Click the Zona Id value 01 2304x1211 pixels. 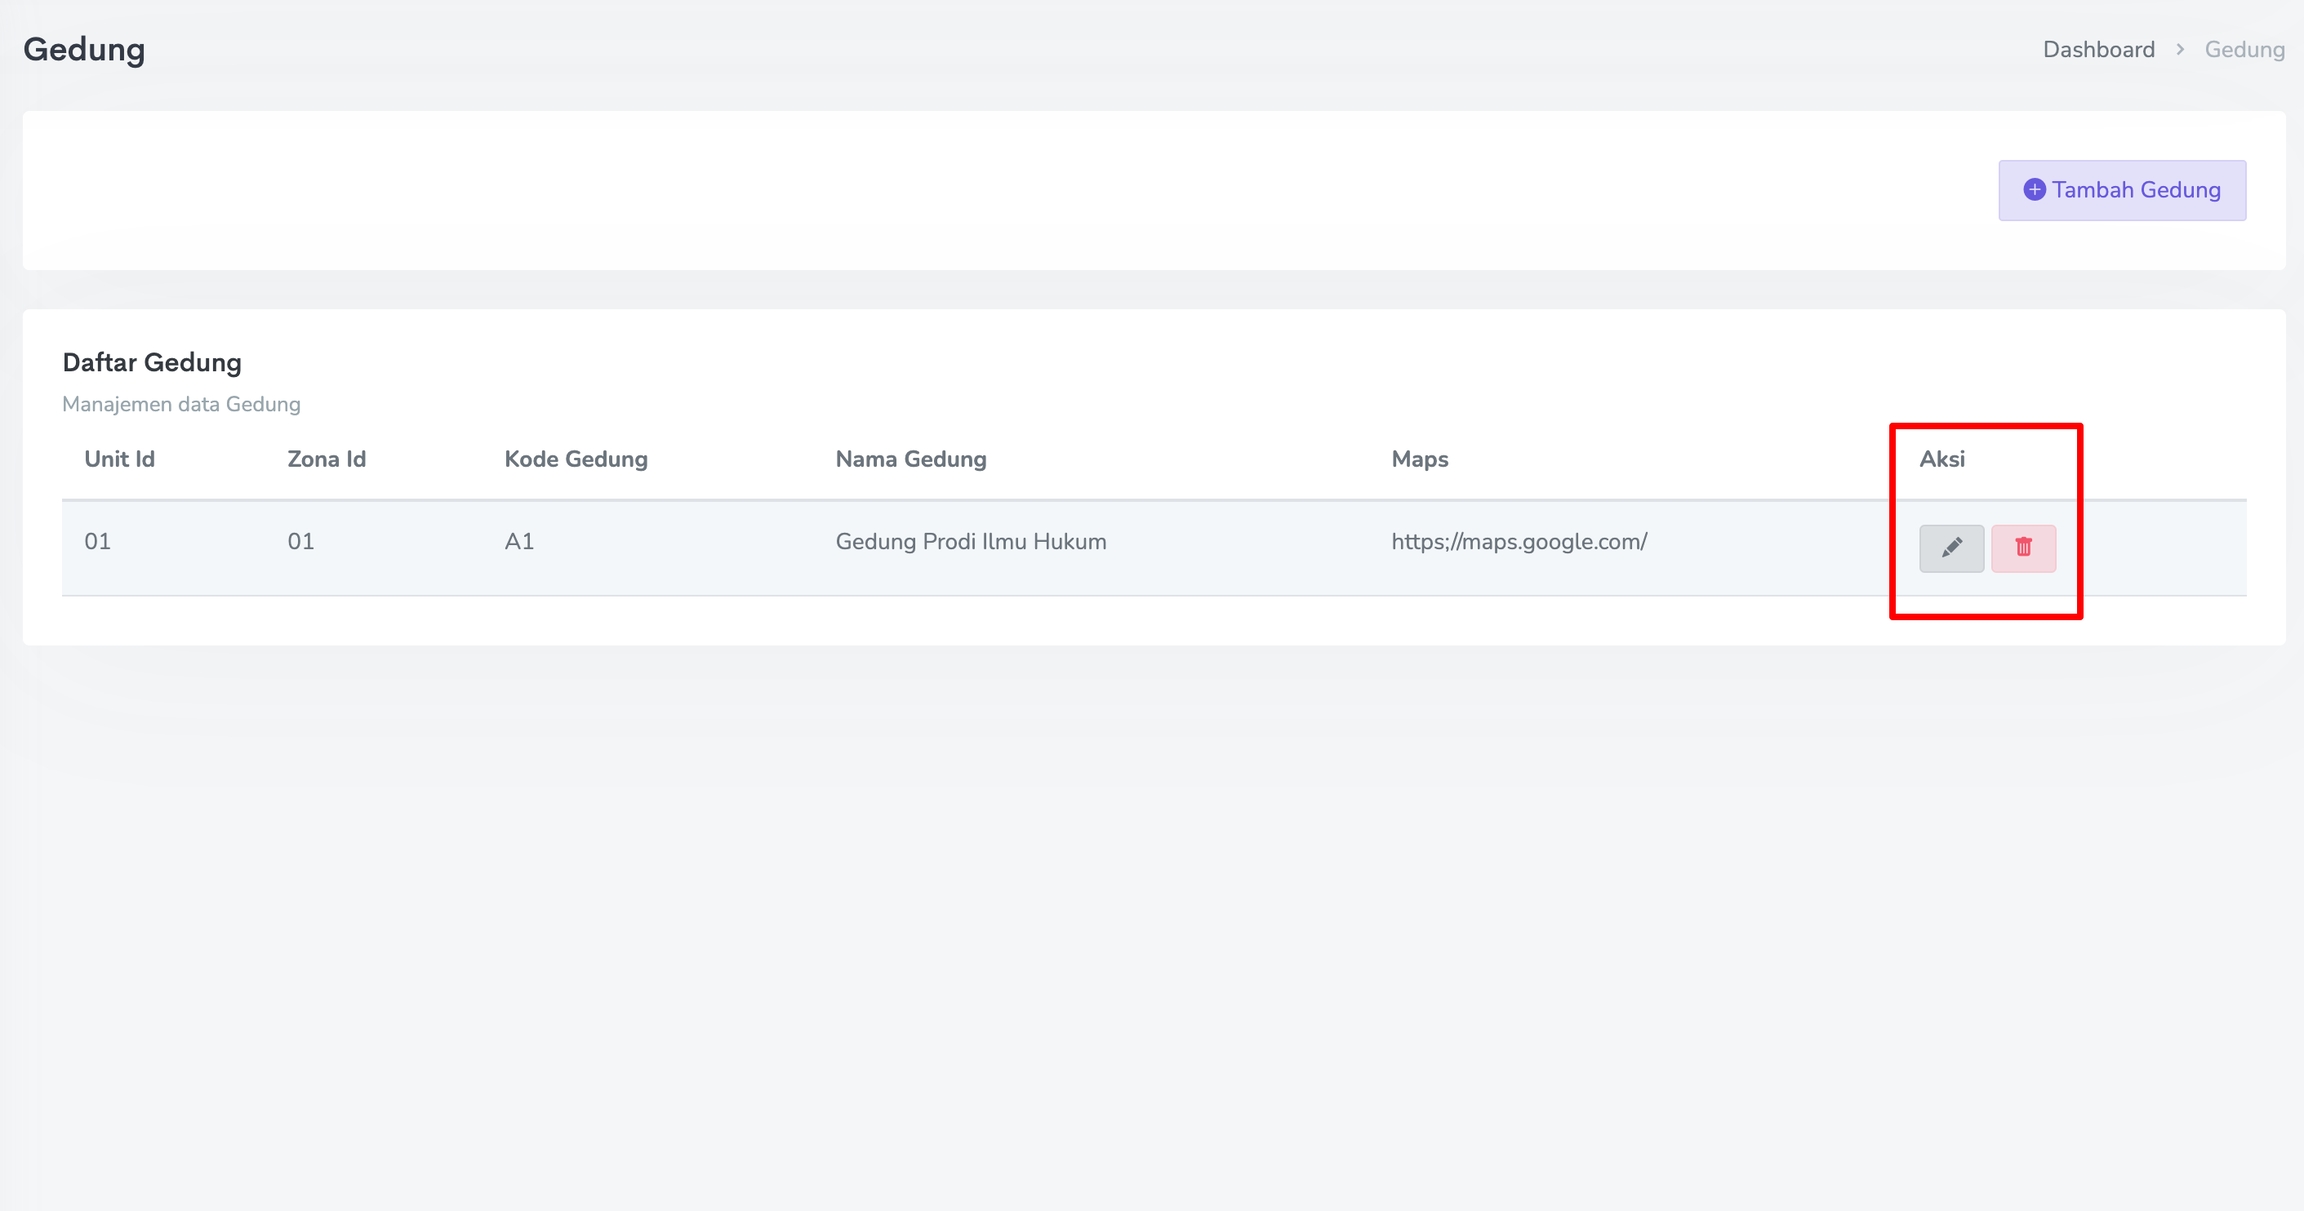coord(300,542)
